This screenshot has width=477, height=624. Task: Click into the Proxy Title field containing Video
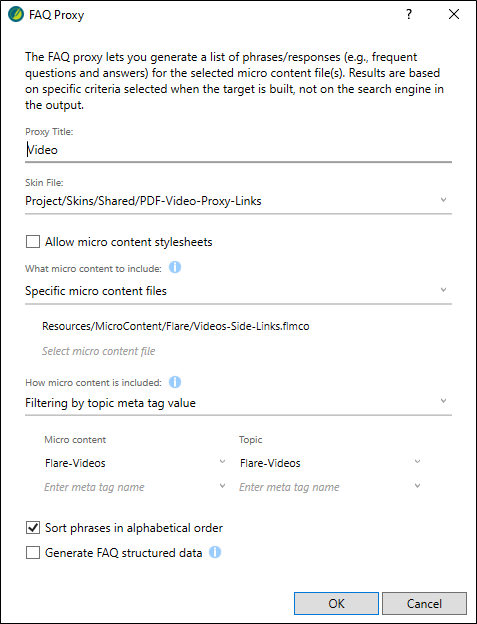coord(238,150)
